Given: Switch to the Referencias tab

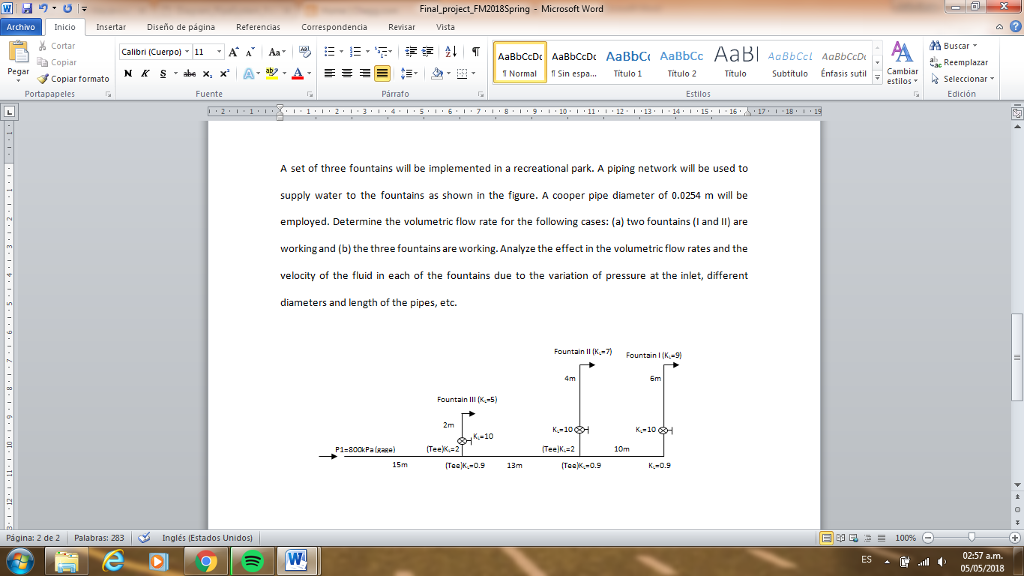Looking at the screenshot, I should click(258, 27).
